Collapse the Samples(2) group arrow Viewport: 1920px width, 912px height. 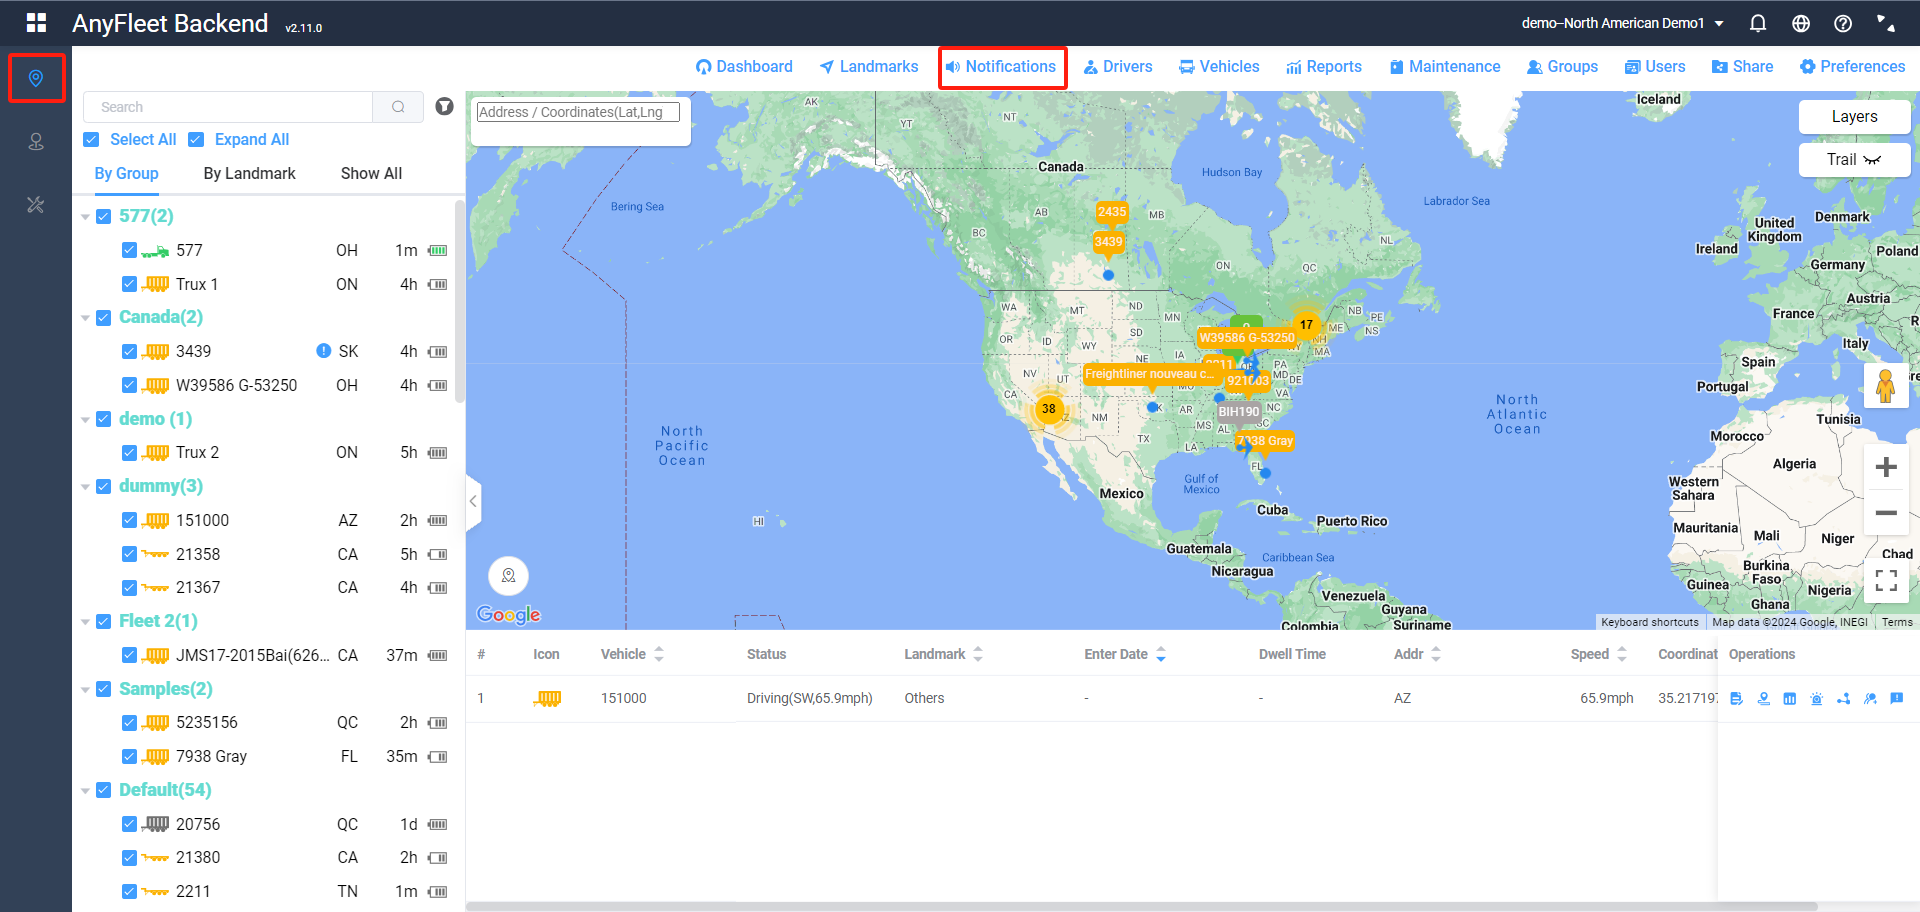tap(85, 690)
